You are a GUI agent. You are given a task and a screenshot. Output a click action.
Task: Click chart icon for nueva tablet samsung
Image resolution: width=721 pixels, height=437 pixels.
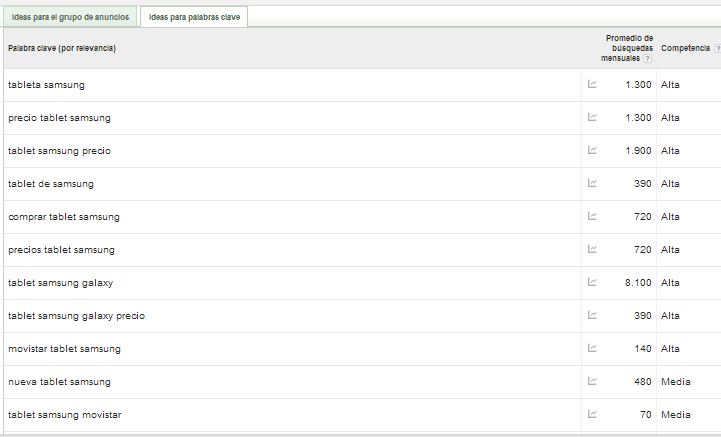[x=592, y=381]
